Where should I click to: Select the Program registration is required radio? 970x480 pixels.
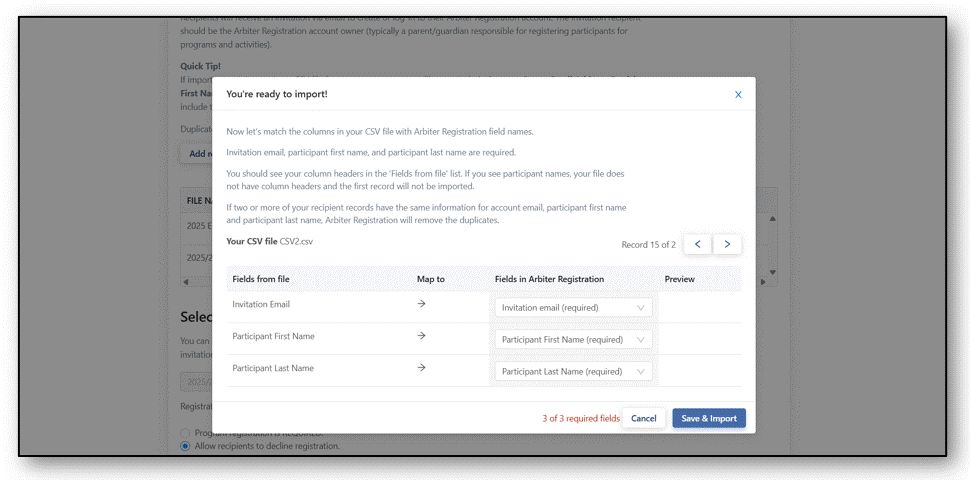click(185, 433)
